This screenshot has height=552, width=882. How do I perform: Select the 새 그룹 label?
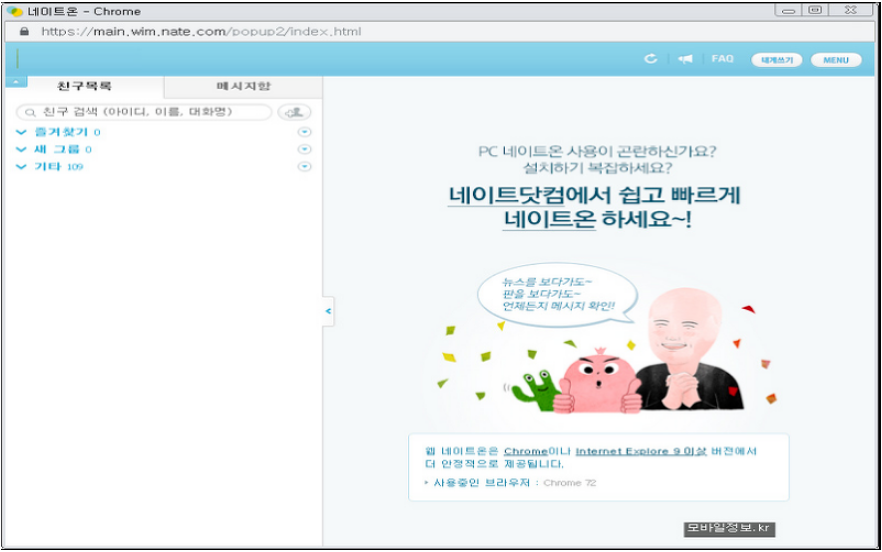coord(57,149)
